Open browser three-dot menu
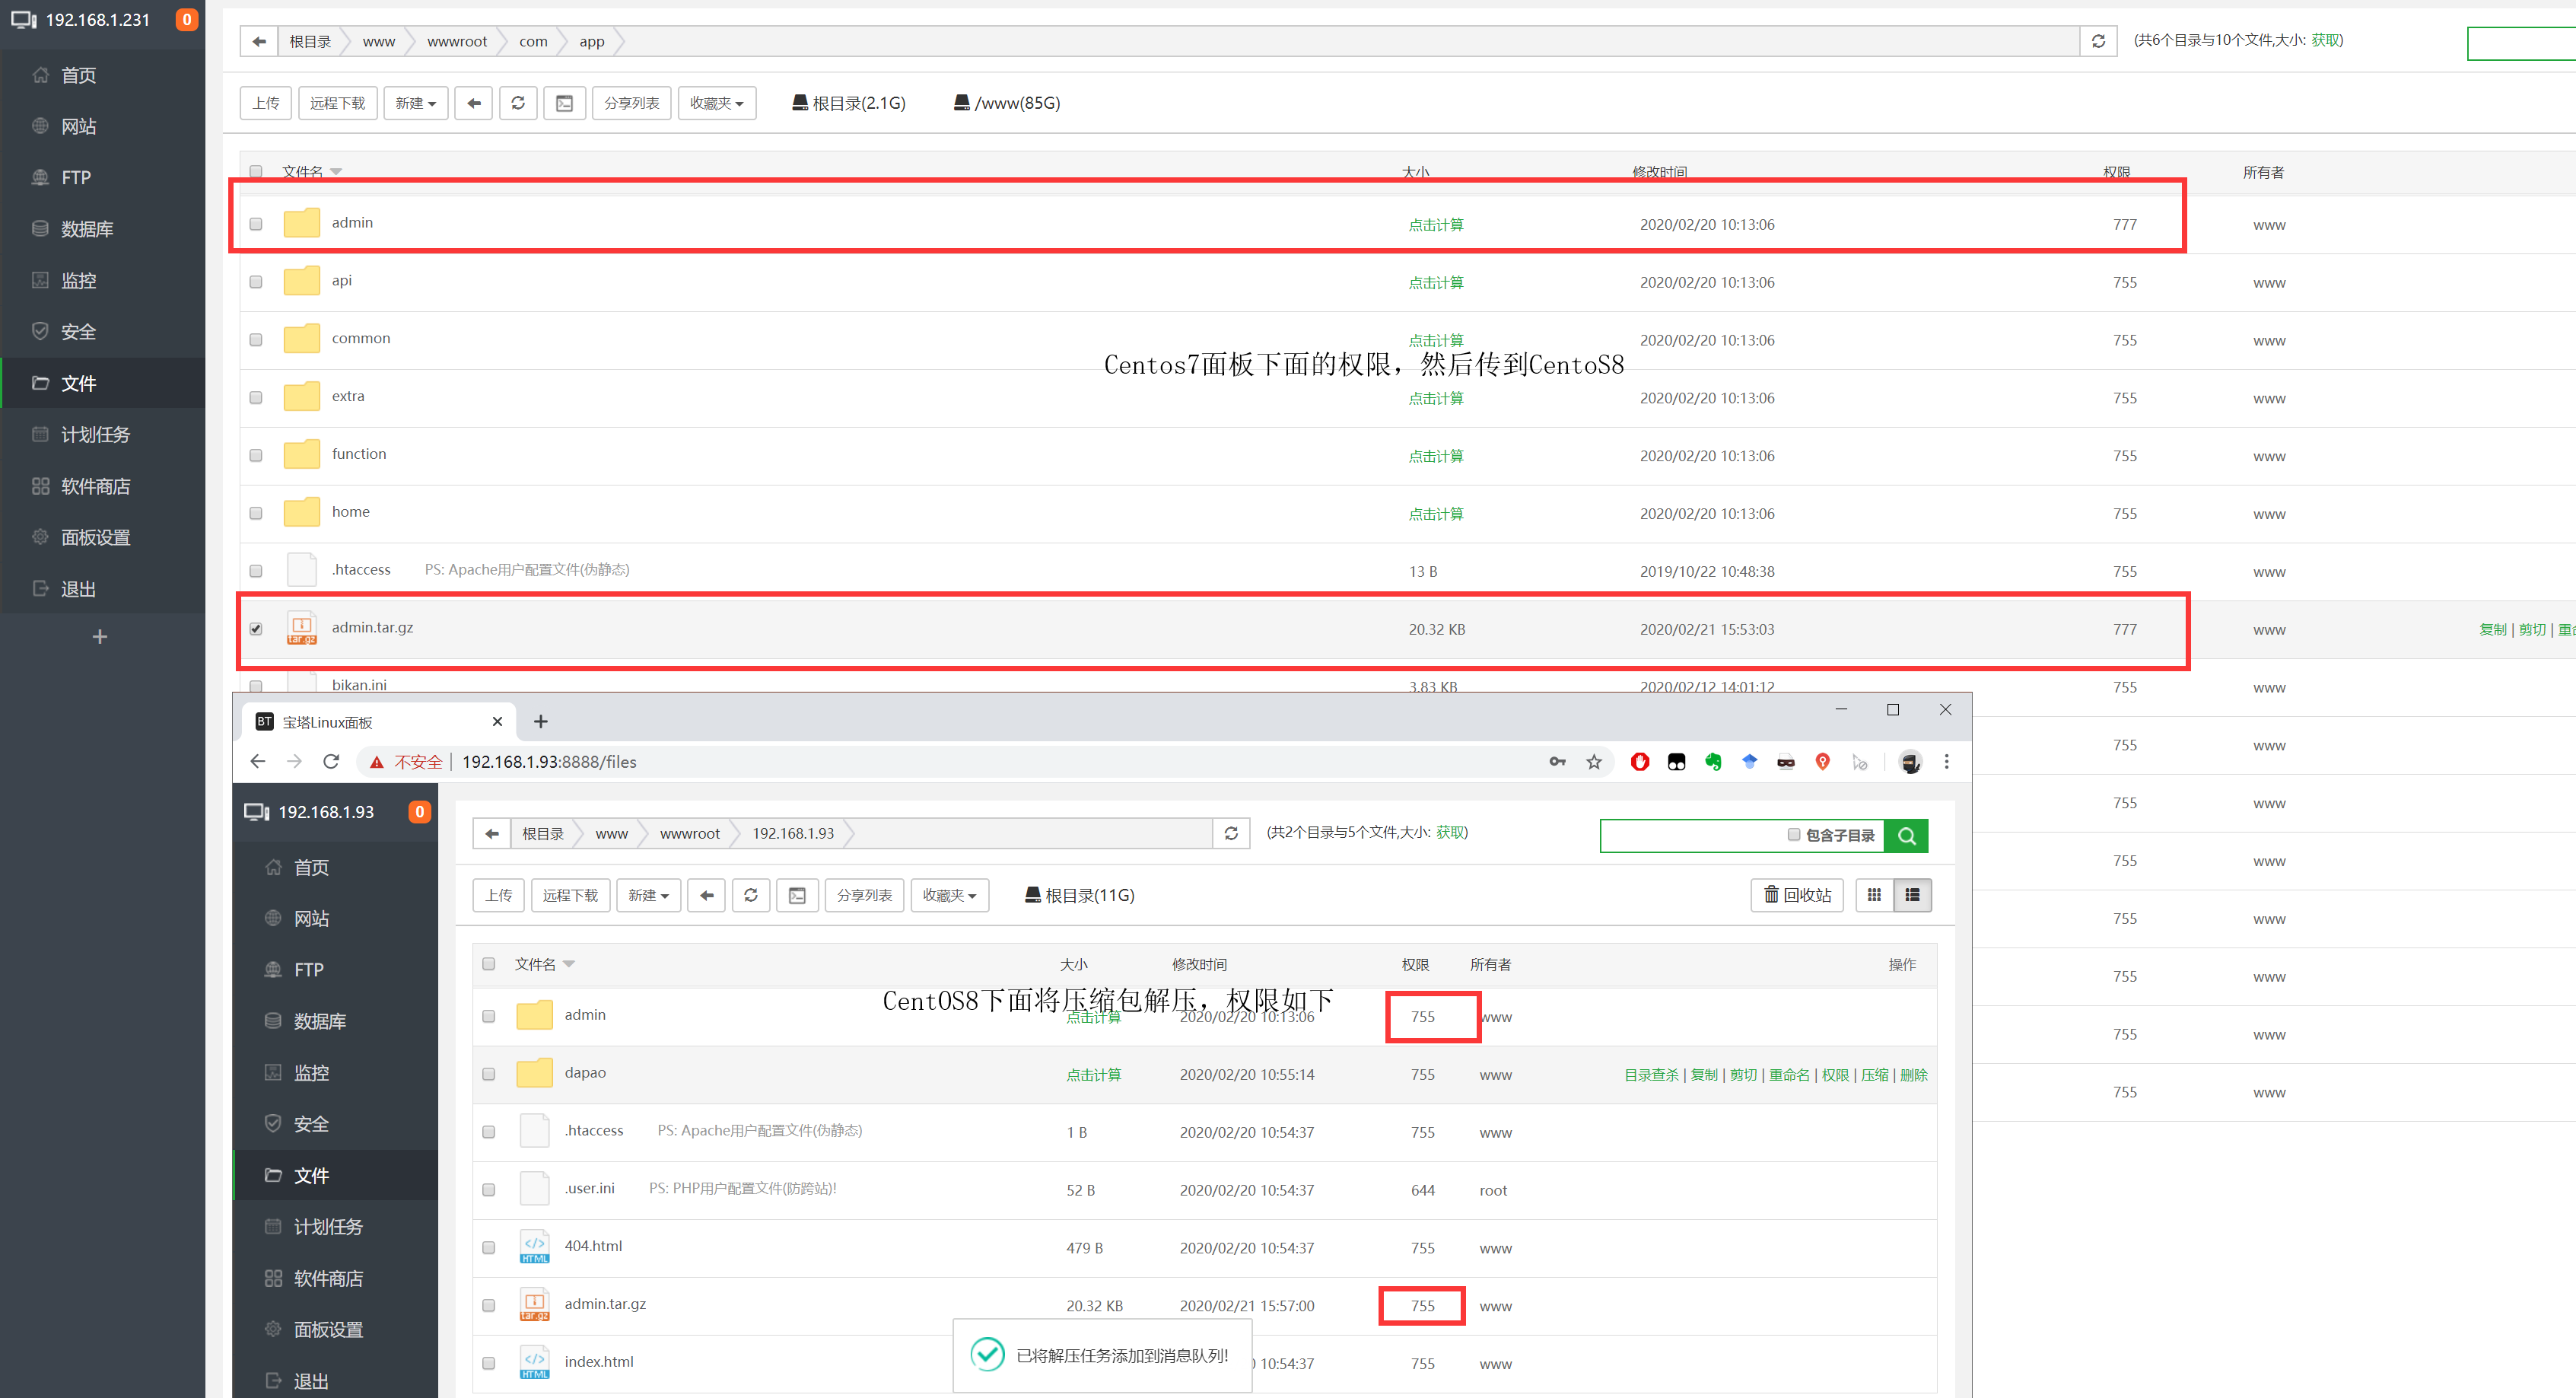Screen dimensions: 2576x1398 [x=1946, y=762]
